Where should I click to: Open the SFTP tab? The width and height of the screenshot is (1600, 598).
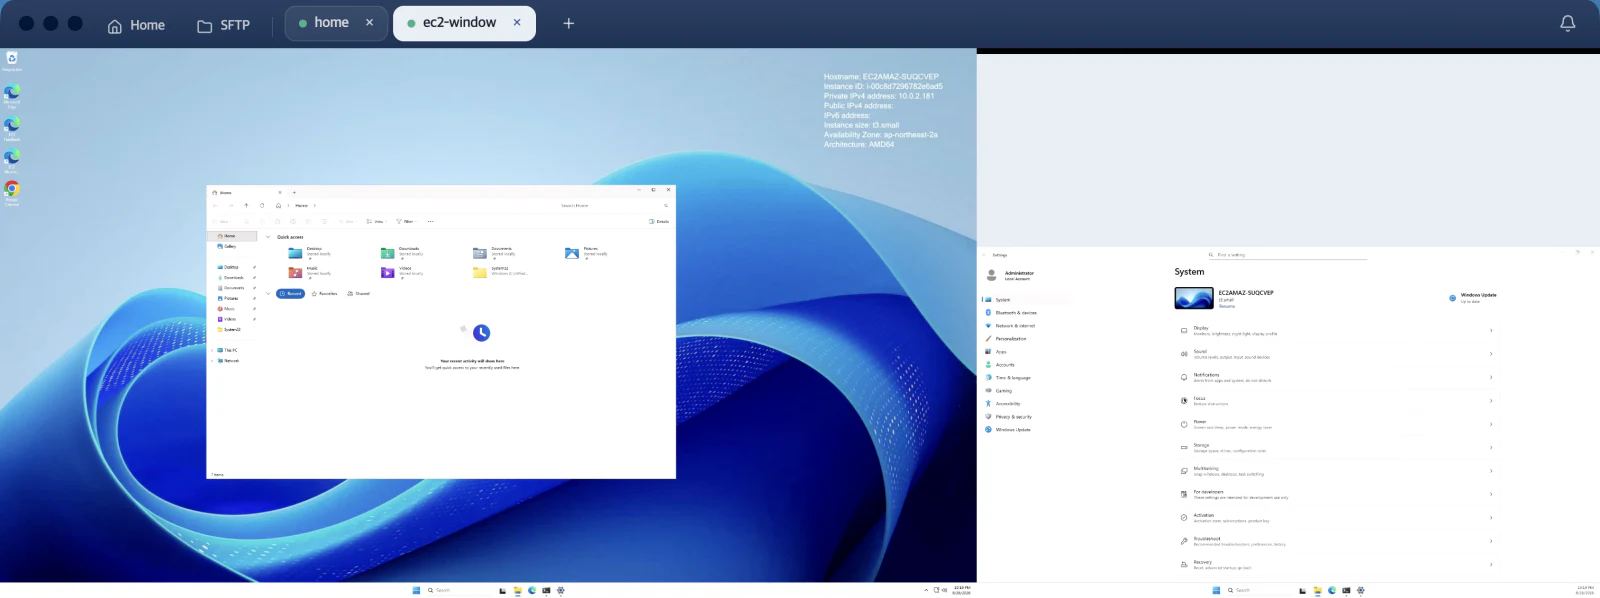point(223,25)
